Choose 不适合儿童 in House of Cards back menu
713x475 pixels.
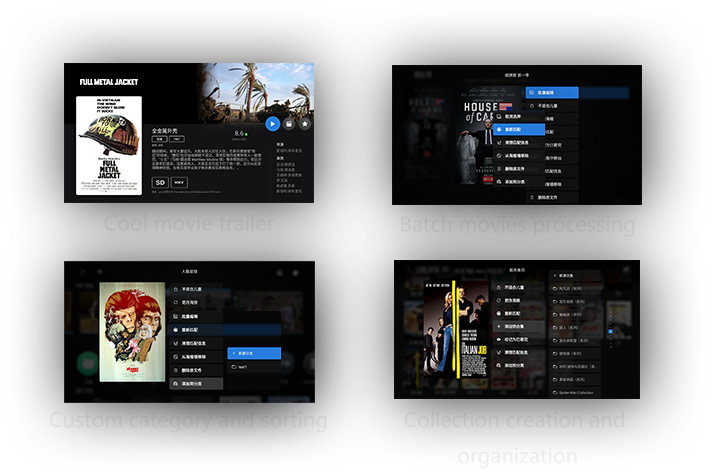click(x=552, y=105)
